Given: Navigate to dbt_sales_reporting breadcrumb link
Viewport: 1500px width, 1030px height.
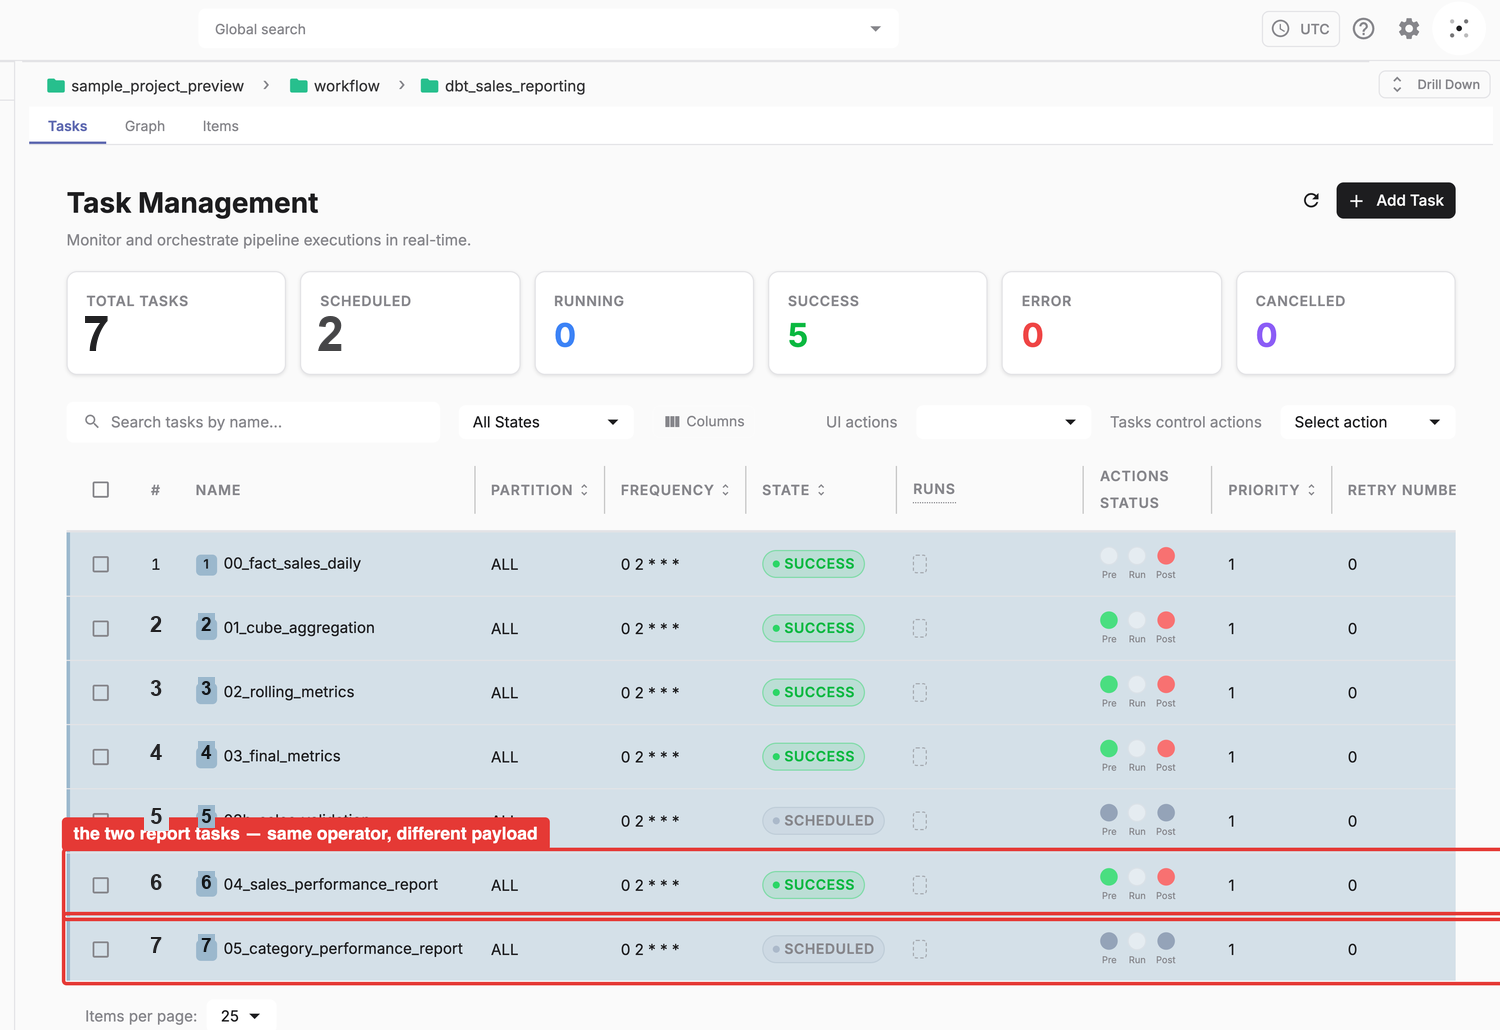Looking at the screenshot, I should coord(515,86).
